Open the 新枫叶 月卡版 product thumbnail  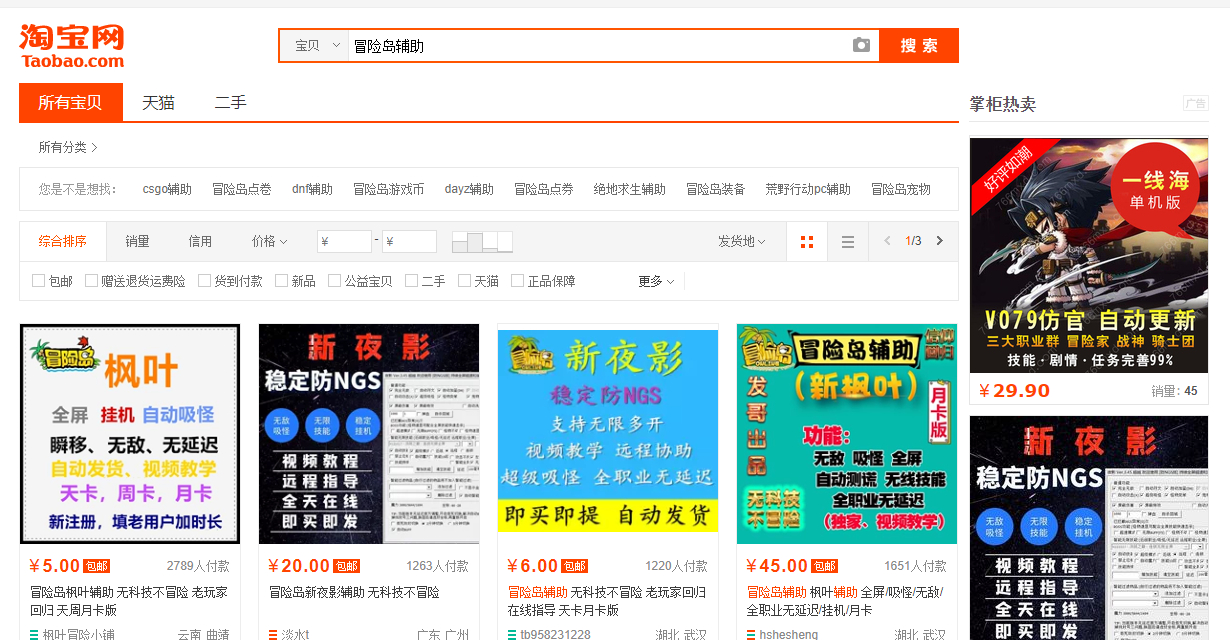847,434
